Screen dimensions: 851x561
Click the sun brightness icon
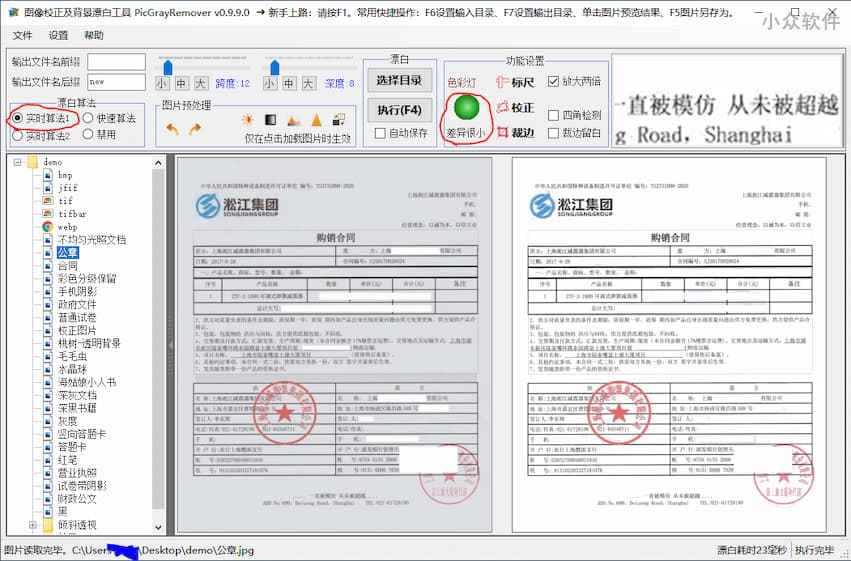[248, 120]
